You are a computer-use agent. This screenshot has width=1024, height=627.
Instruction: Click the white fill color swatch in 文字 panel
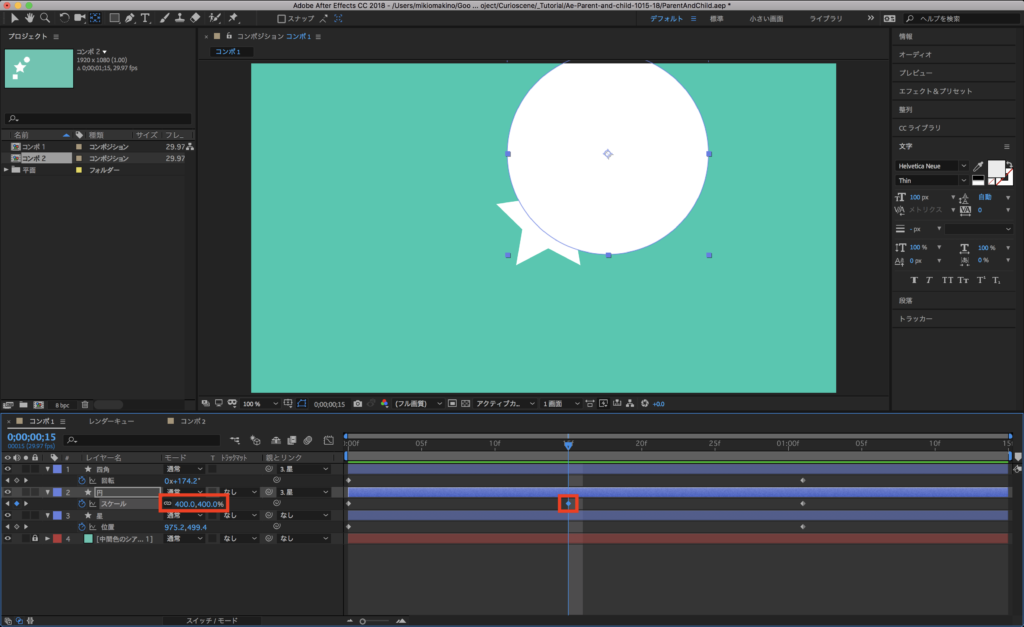(995, 169)
